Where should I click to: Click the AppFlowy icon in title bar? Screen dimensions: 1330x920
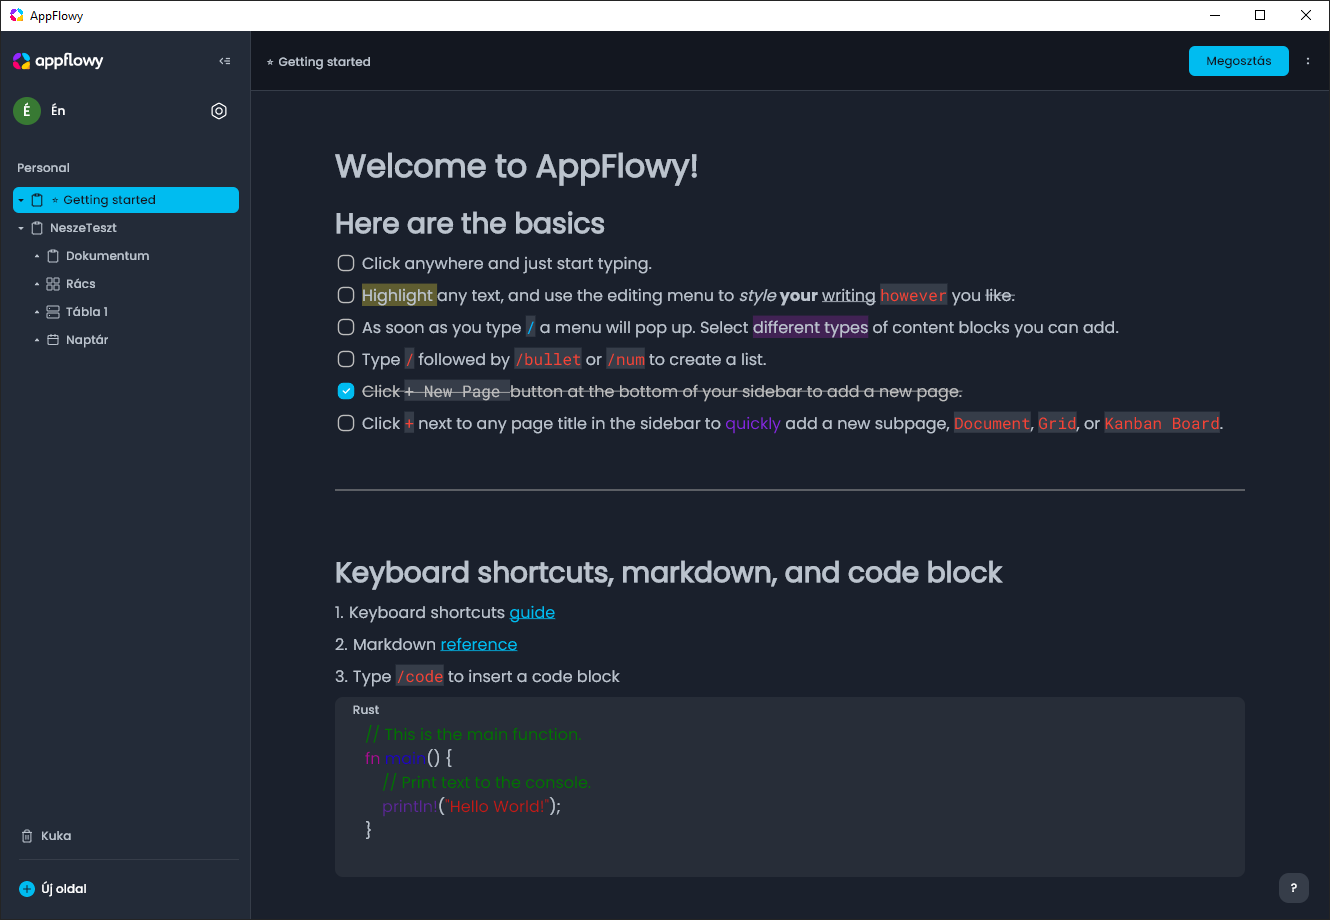pyautogui.click(x=16, y=15)
